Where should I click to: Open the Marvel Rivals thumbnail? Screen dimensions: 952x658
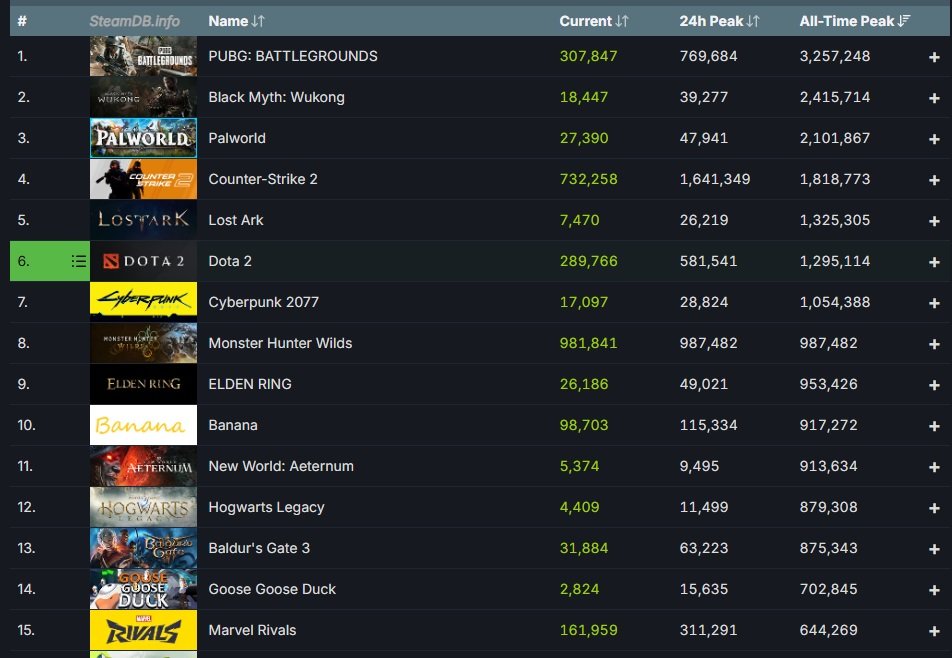pos(143,630)
